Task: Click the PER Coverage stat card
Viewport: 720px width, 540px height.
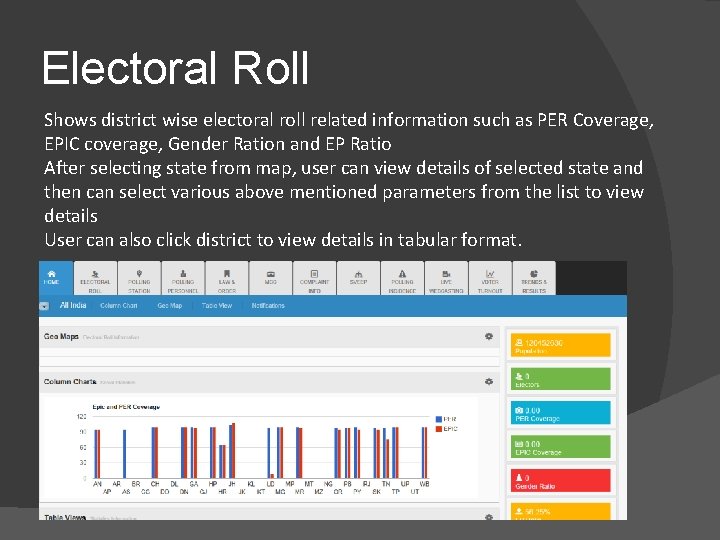Action: [x=561, y=412]
